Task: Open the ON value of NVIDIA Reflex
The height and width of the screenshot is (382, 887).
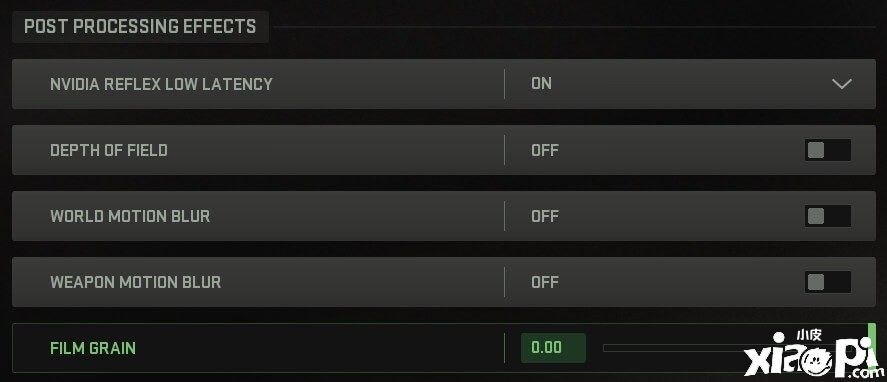Action: pos(541,84)
